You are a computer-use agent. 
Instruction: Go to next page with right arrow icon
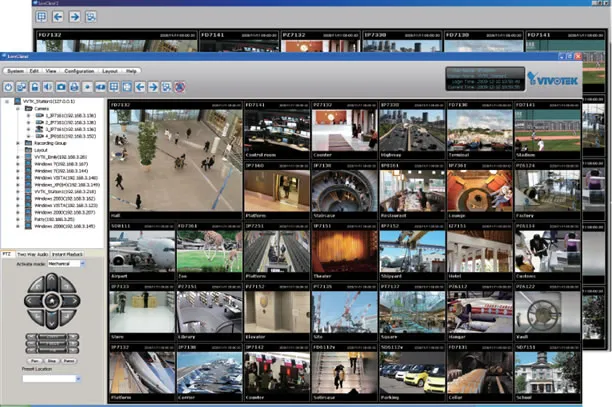pos(153,87)
